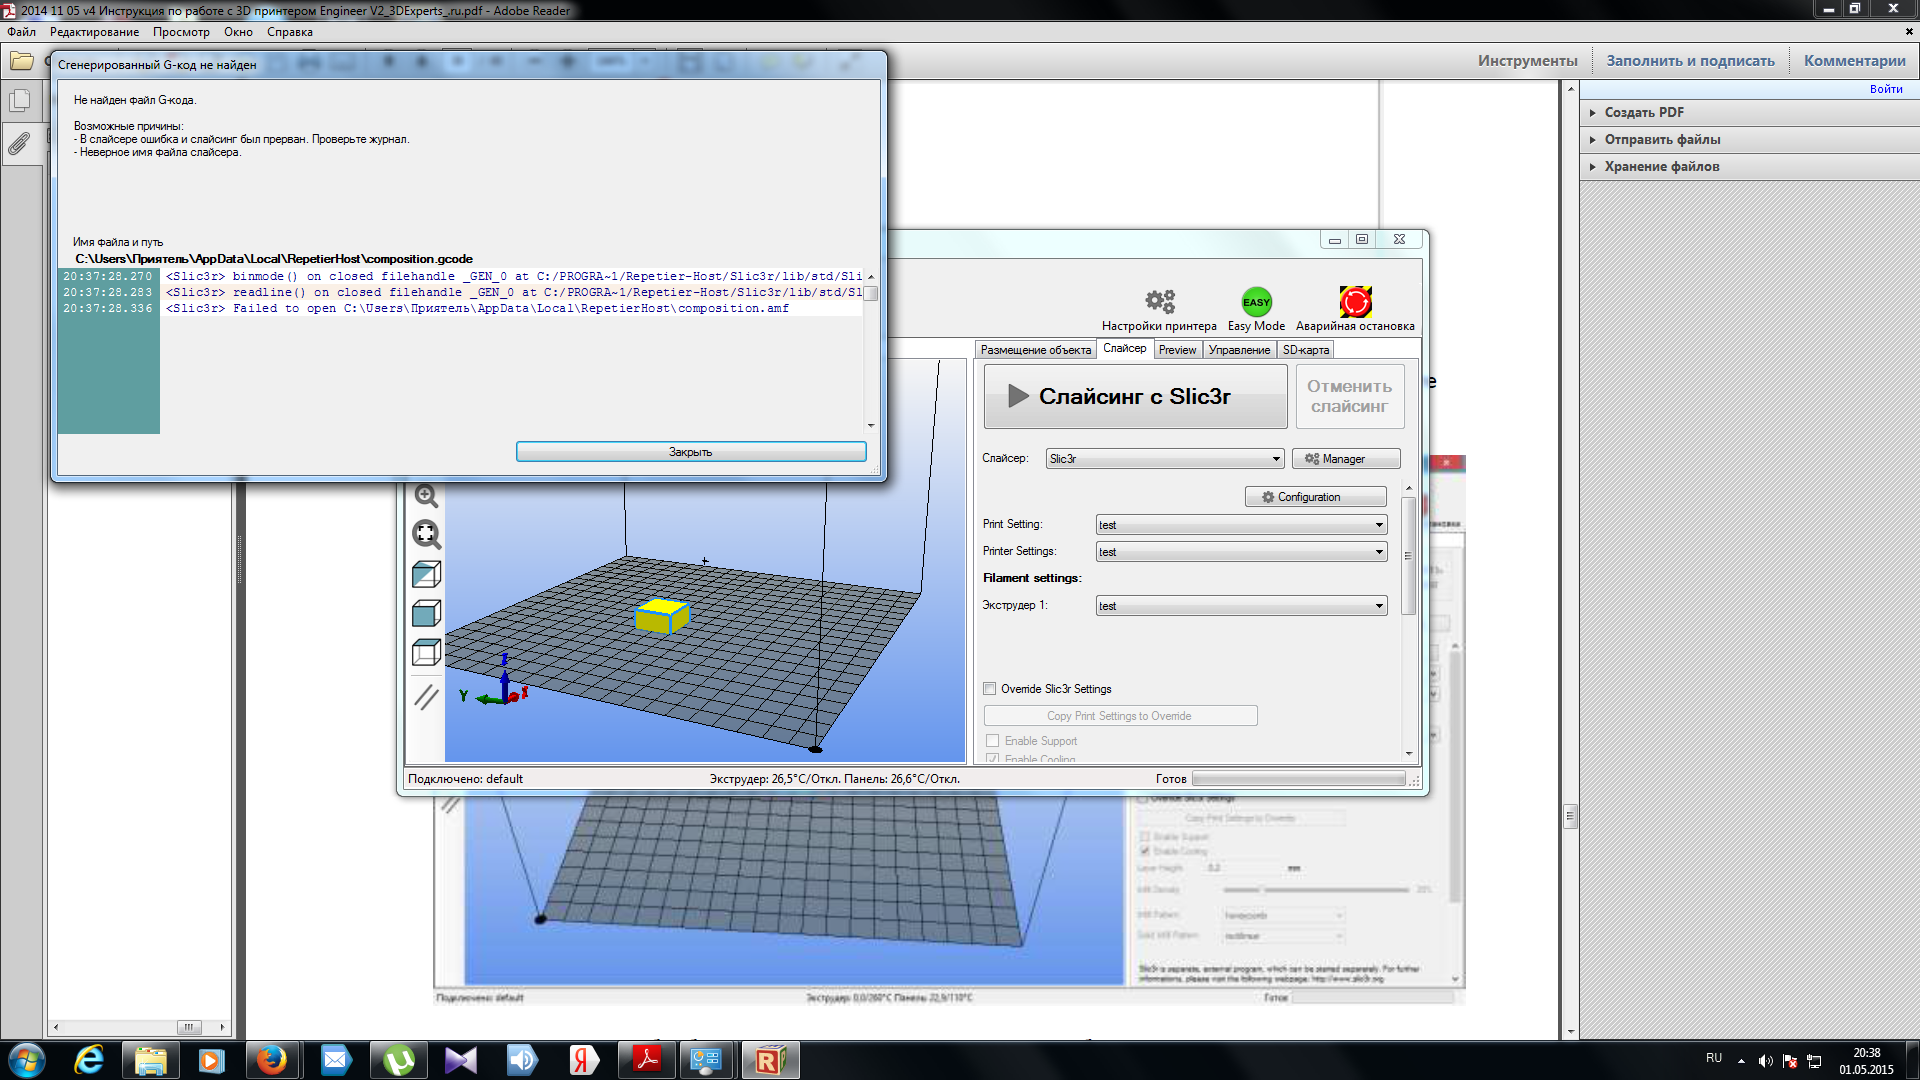Select the top cube view icon

(426, 652)
